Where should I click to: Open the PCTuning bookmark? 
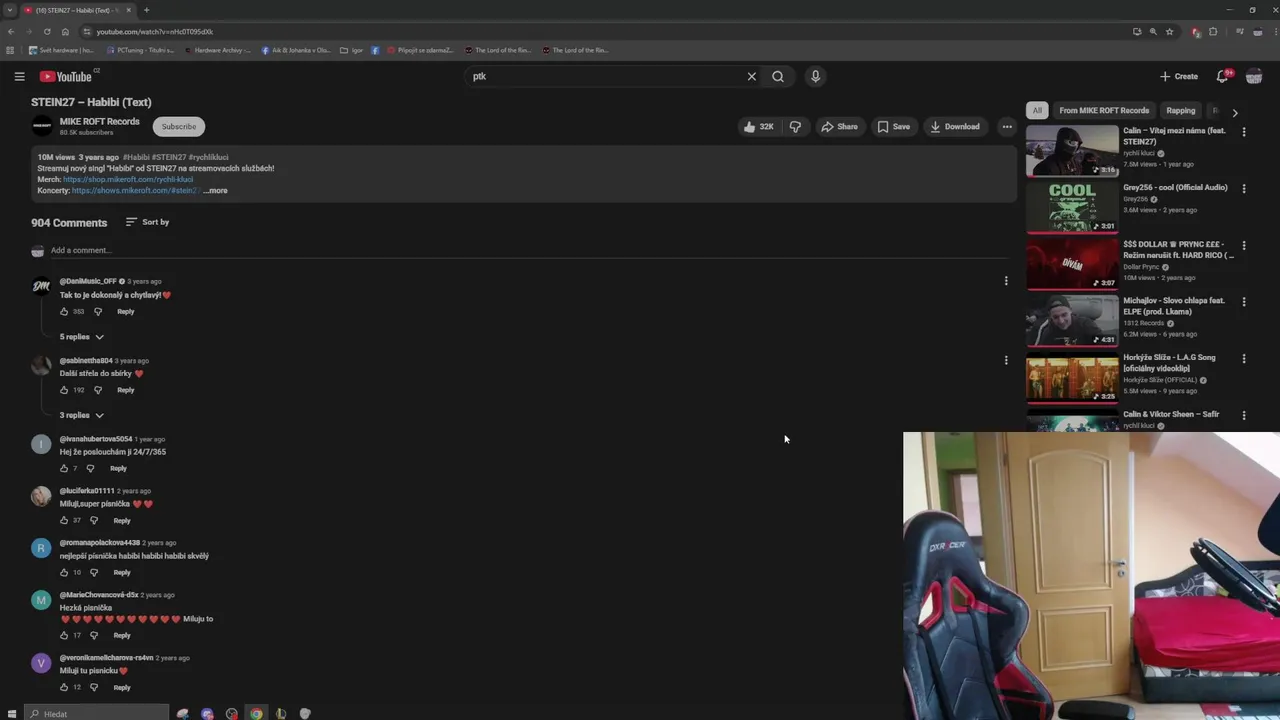139,50
